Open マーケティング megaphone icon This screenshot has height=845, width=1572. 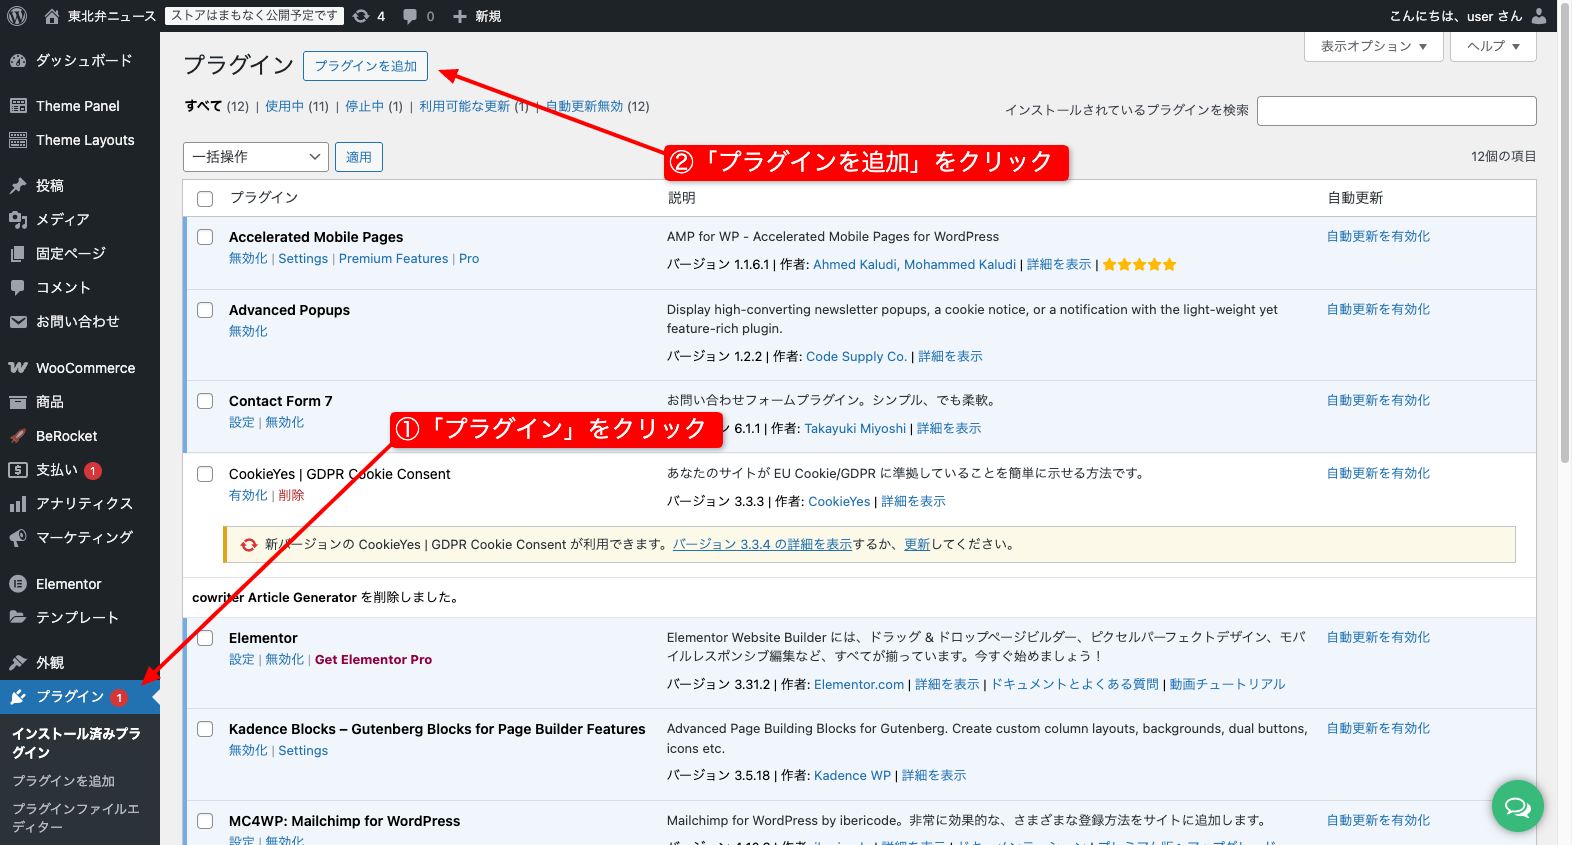tap(18, 538)
